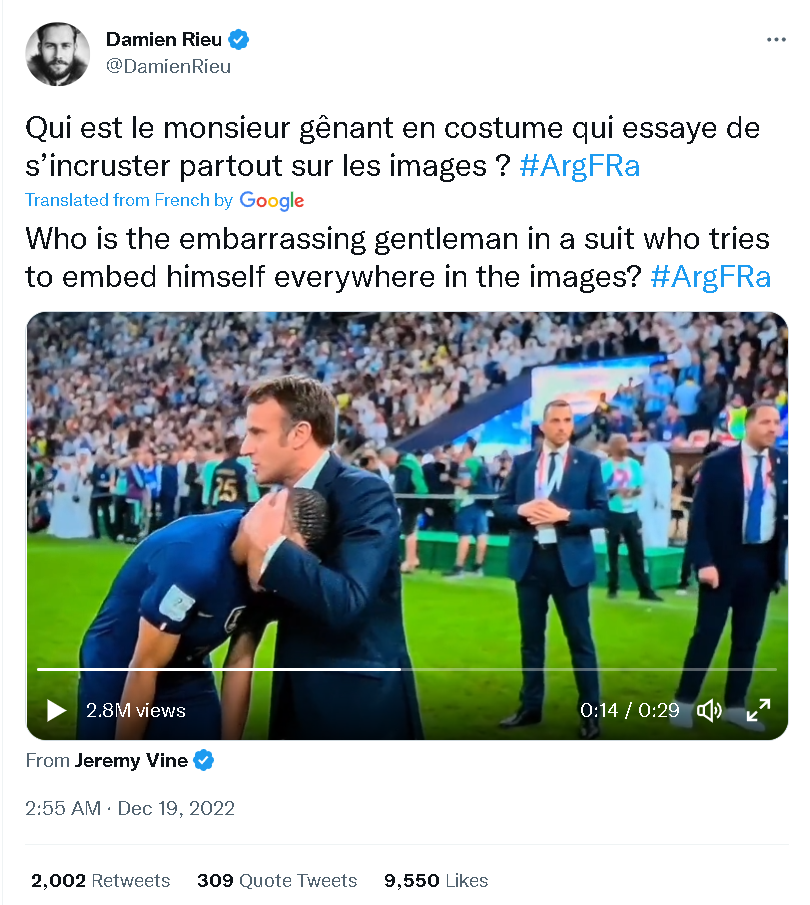The image size is (810, 905).
Task: Mute the video using the speaker icon
Action: [x=709, y=710]
